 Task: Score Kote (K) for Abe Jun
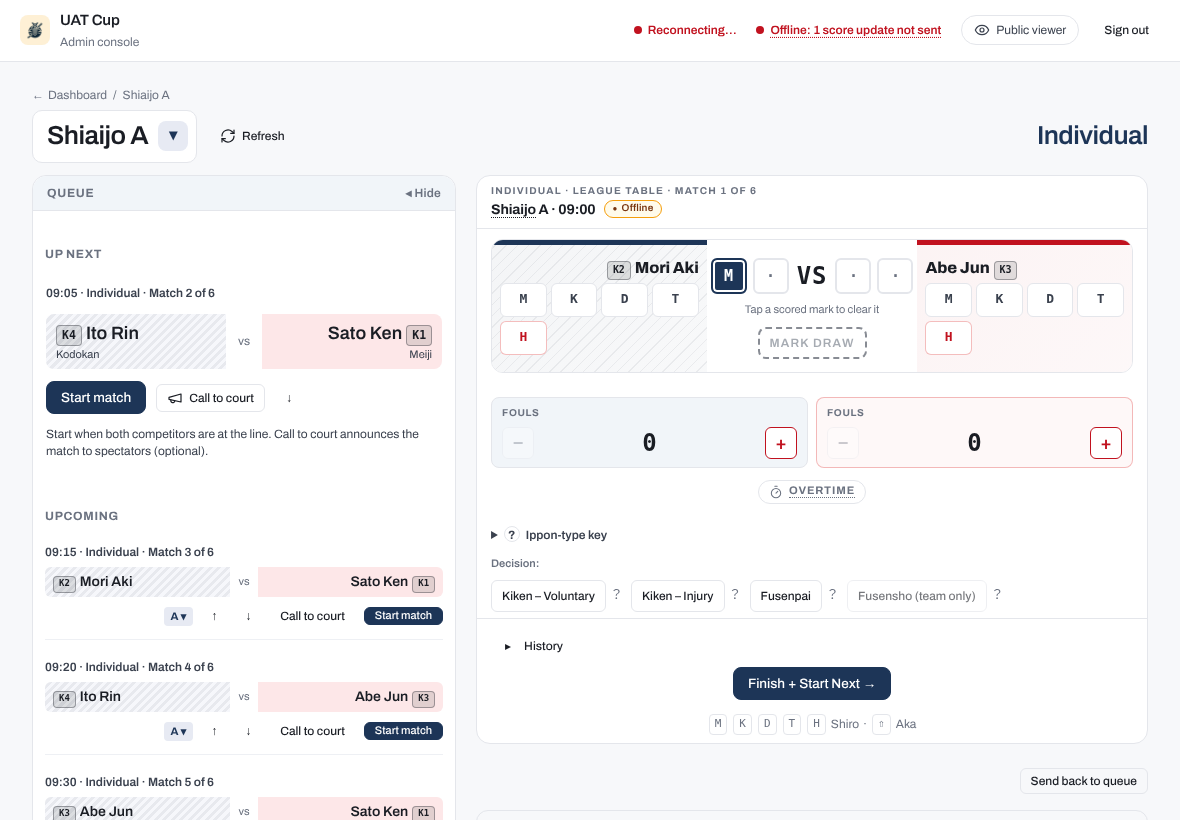click(x=999, y=299)
